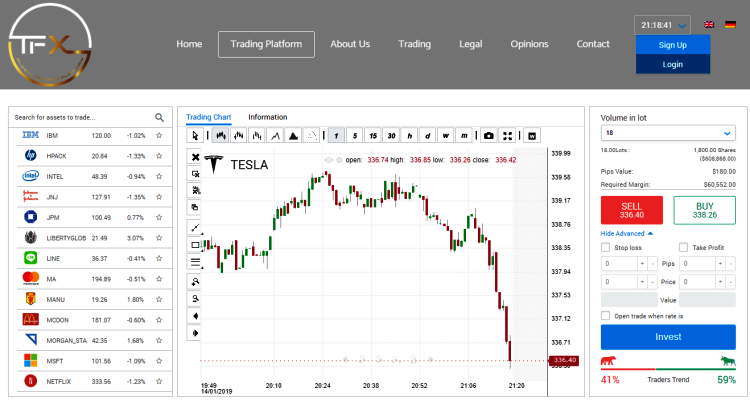Switch chart to OHLC bar style
The image size is (750, 400).
pyautogui.click(x=238, y=136)
